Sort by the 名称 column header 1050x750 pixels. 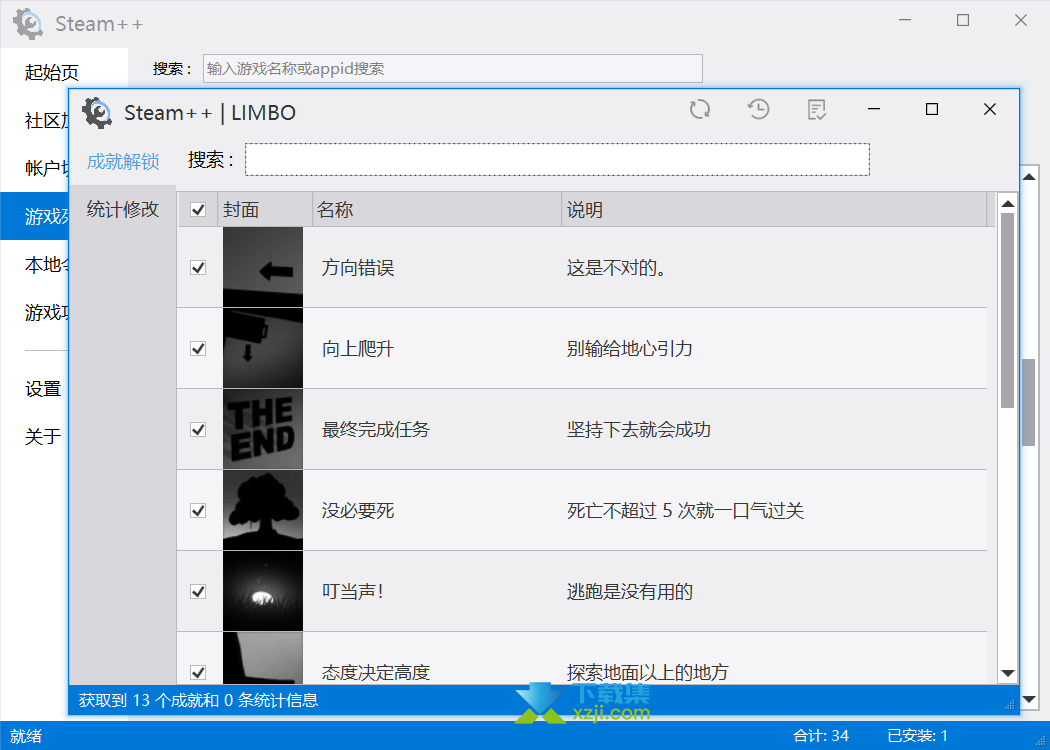[437, 210]
